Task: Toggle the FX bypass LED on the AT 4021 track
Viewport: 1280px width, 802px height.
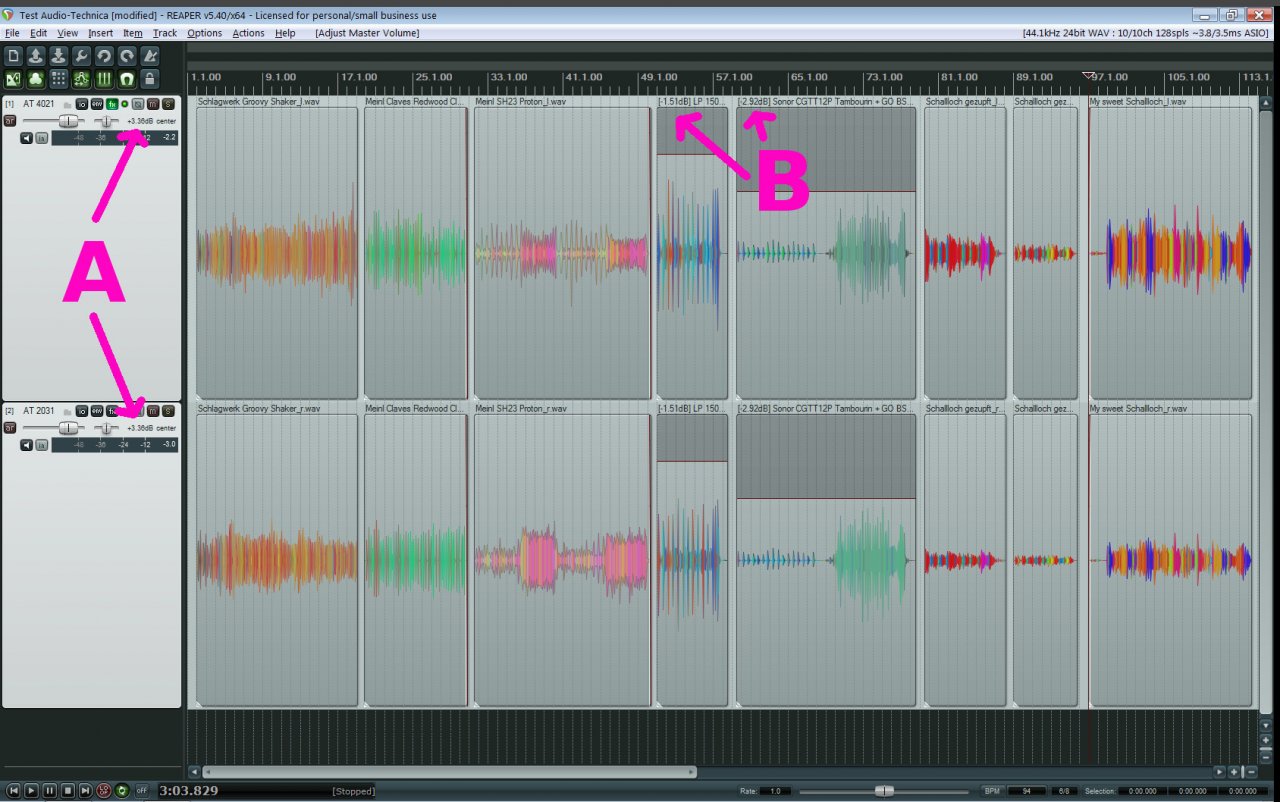Action: coord(125,104)
